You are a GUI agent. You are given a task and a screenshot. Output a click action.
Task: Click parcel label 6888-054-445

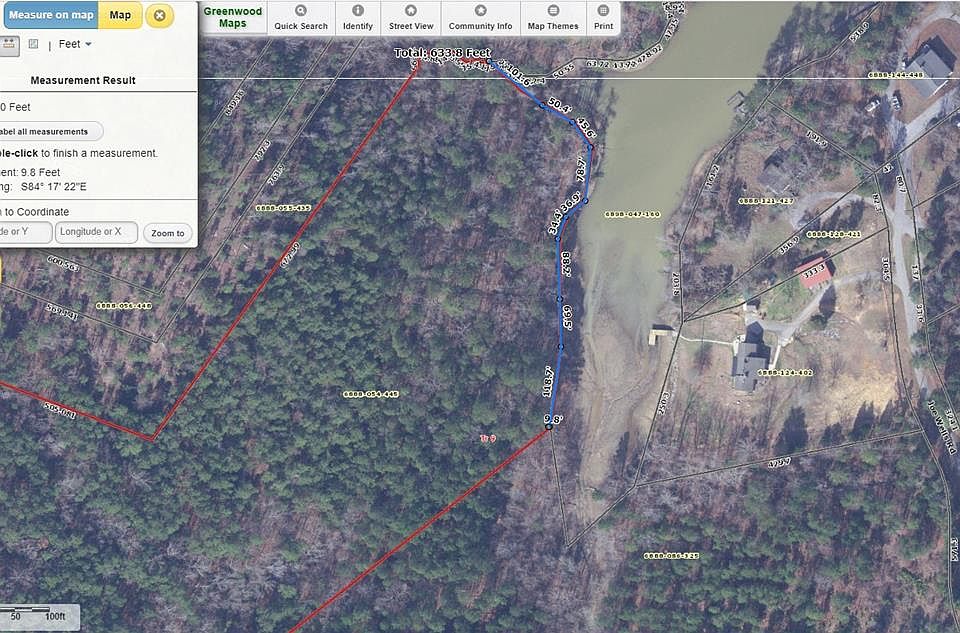(x=371, y=394)
